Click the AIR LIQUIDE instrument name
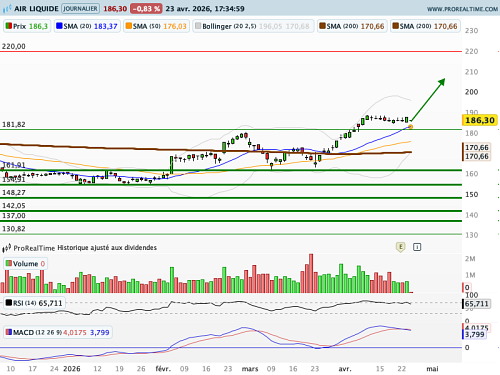 [36, 9]
